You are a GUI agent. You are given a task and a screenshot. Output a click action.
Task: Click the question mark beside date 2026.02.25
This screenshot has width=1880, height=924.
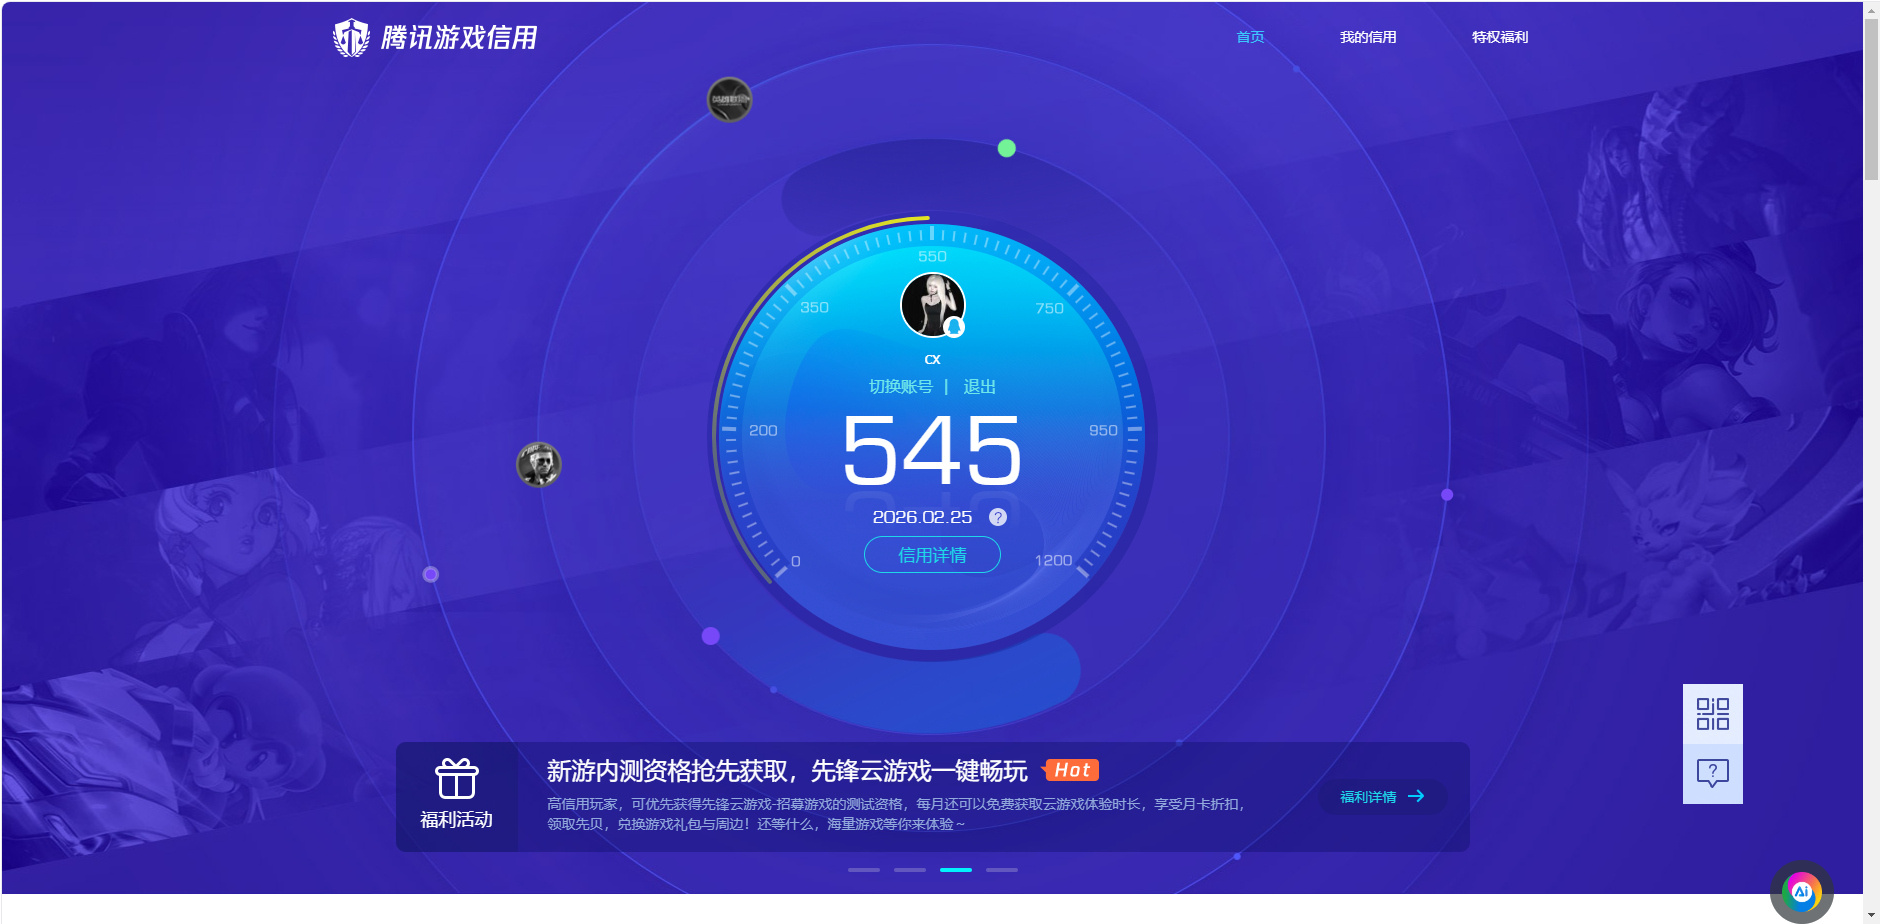[x=996, y=517]
